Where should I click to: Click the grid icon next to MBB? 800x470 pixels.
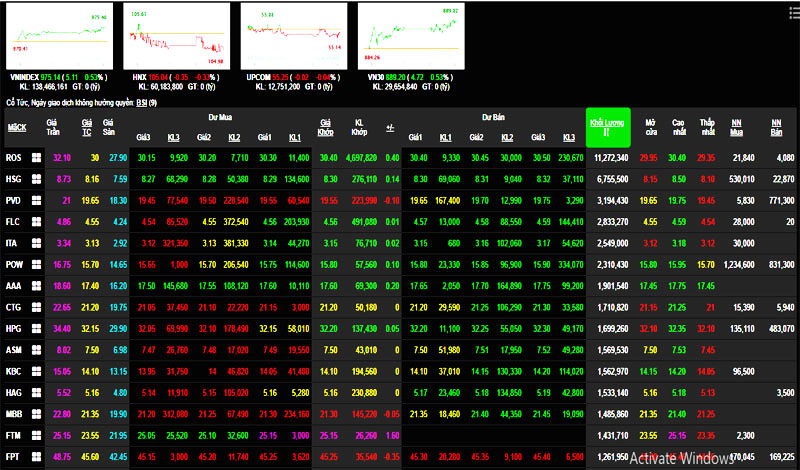click(37, 412)
